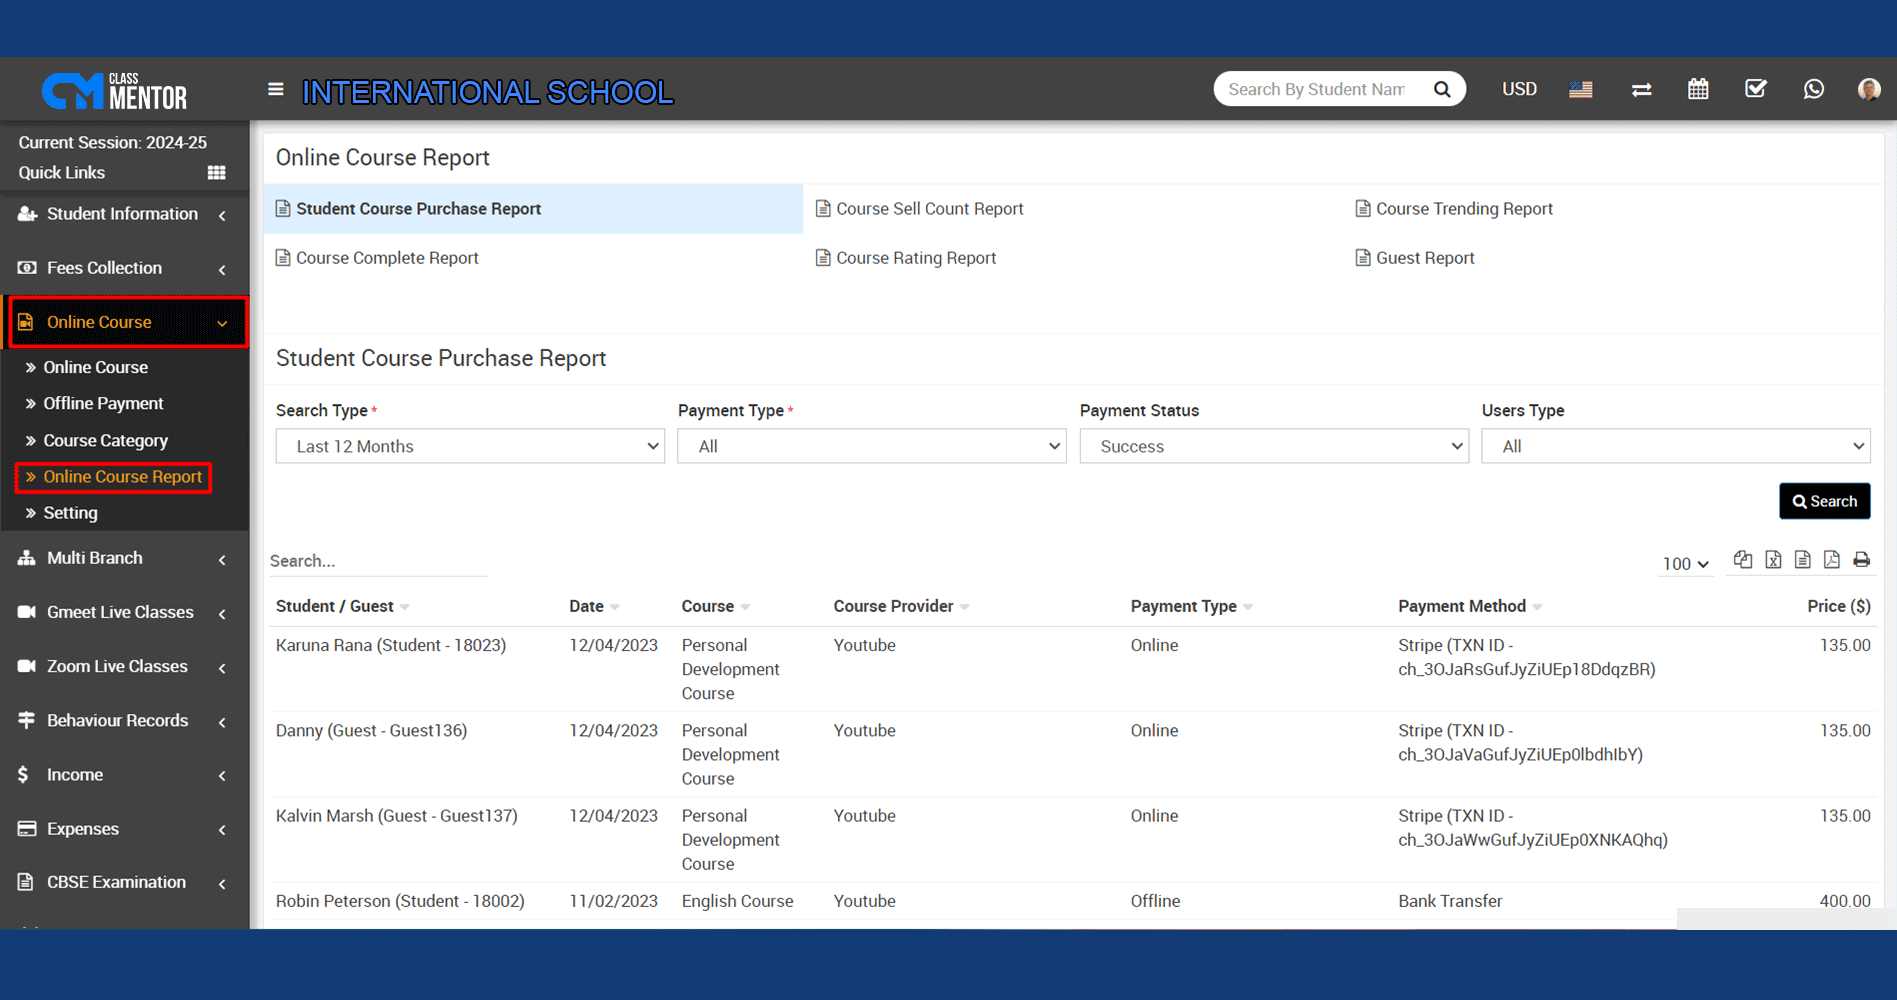The image size is (1897, 1000).
Task: Click the Fees Collection money icon
Action: (27, 268)
